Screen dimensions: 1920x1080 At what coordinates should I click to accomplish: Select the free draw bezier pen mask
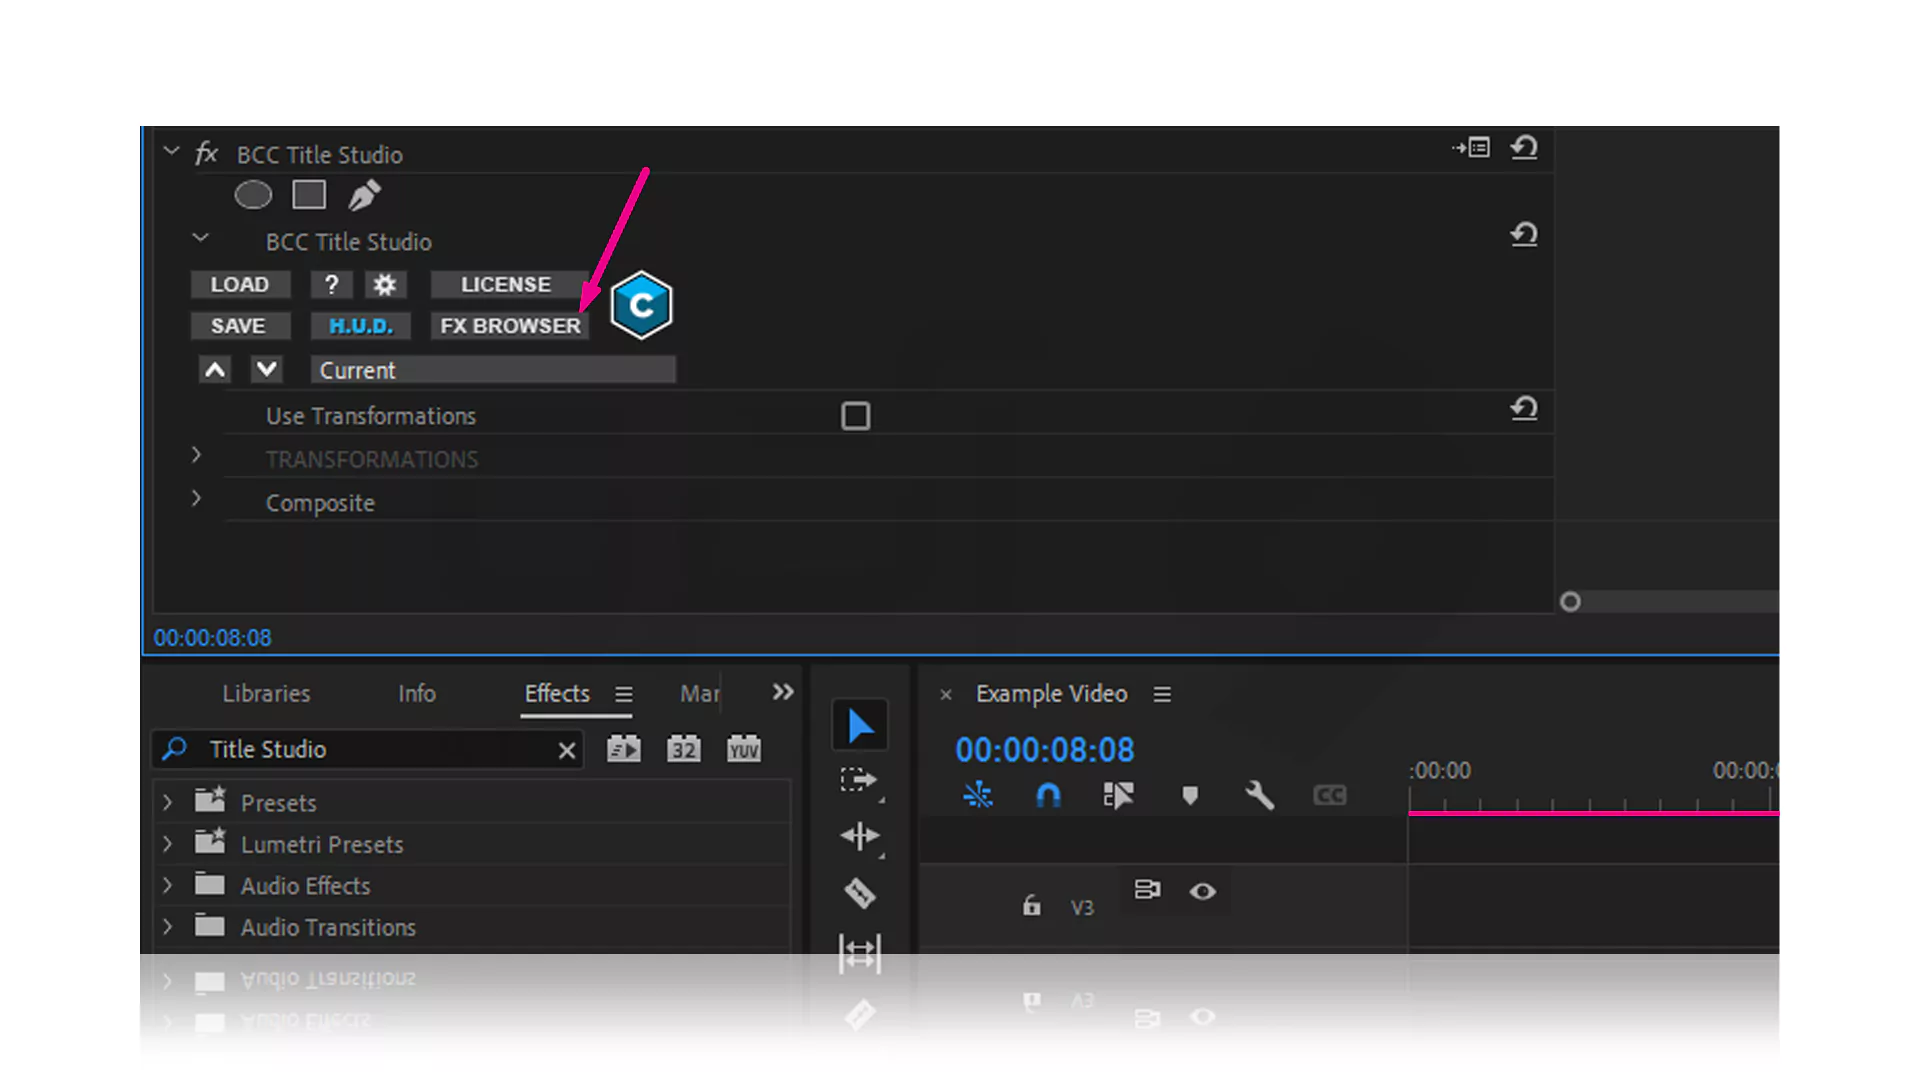[x=364, y=194]
